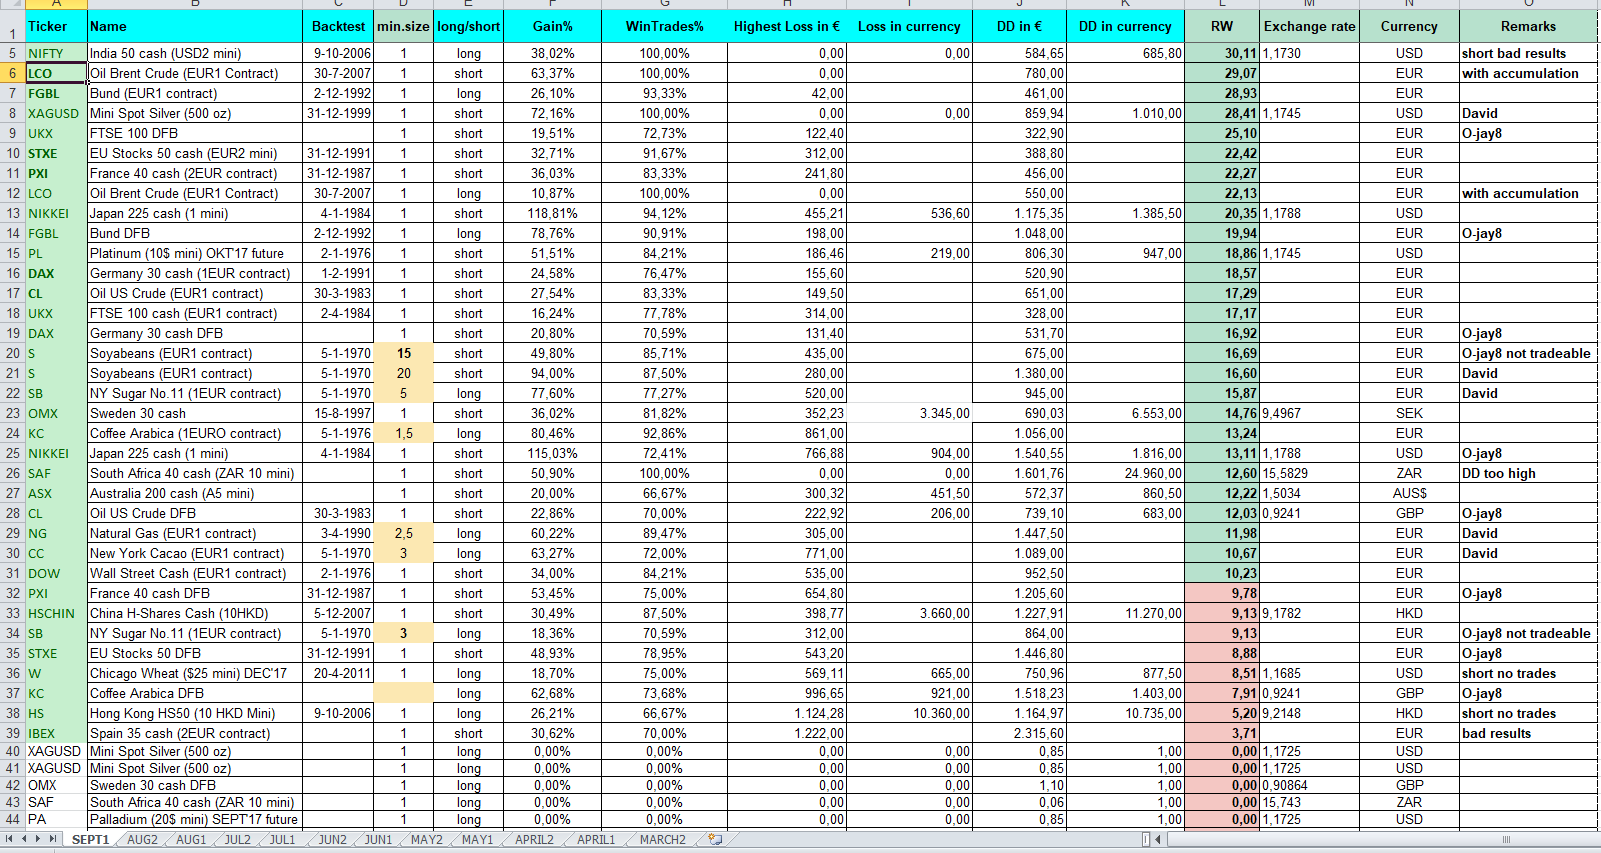Jump to the last sheet tab arrow
This screenshot has width=1601, height=853.
(54, 839)
